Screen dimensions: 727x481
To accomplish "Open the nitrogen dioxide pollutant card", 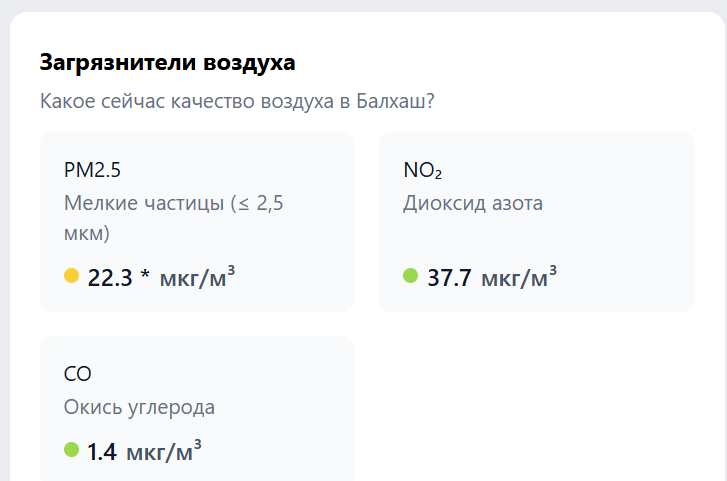I will coord(536,222).
